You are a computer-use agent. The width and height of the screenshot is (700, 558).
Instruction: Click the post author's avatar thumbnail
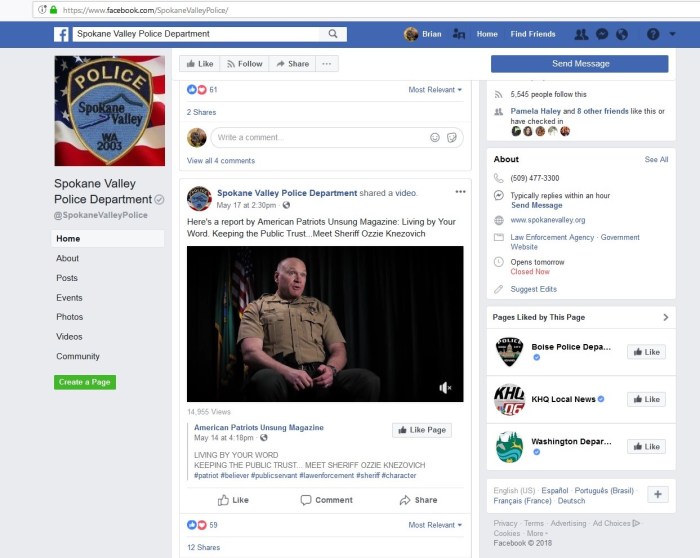(x=199, y=199)
